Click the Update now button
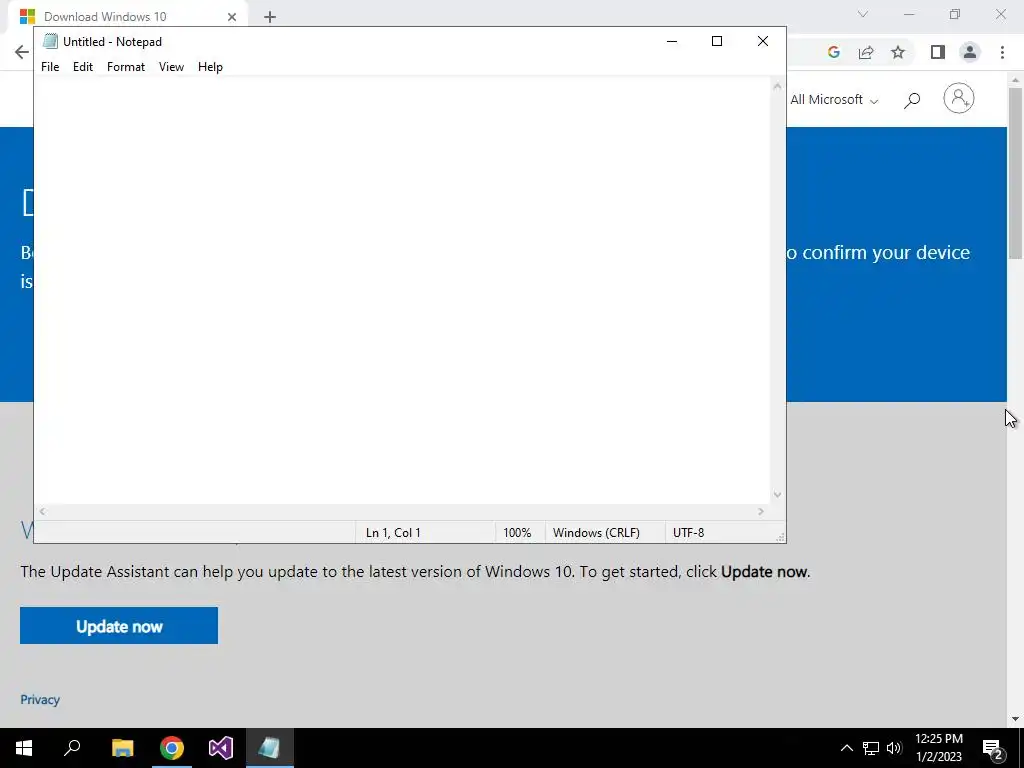 [x=119, y=626]
